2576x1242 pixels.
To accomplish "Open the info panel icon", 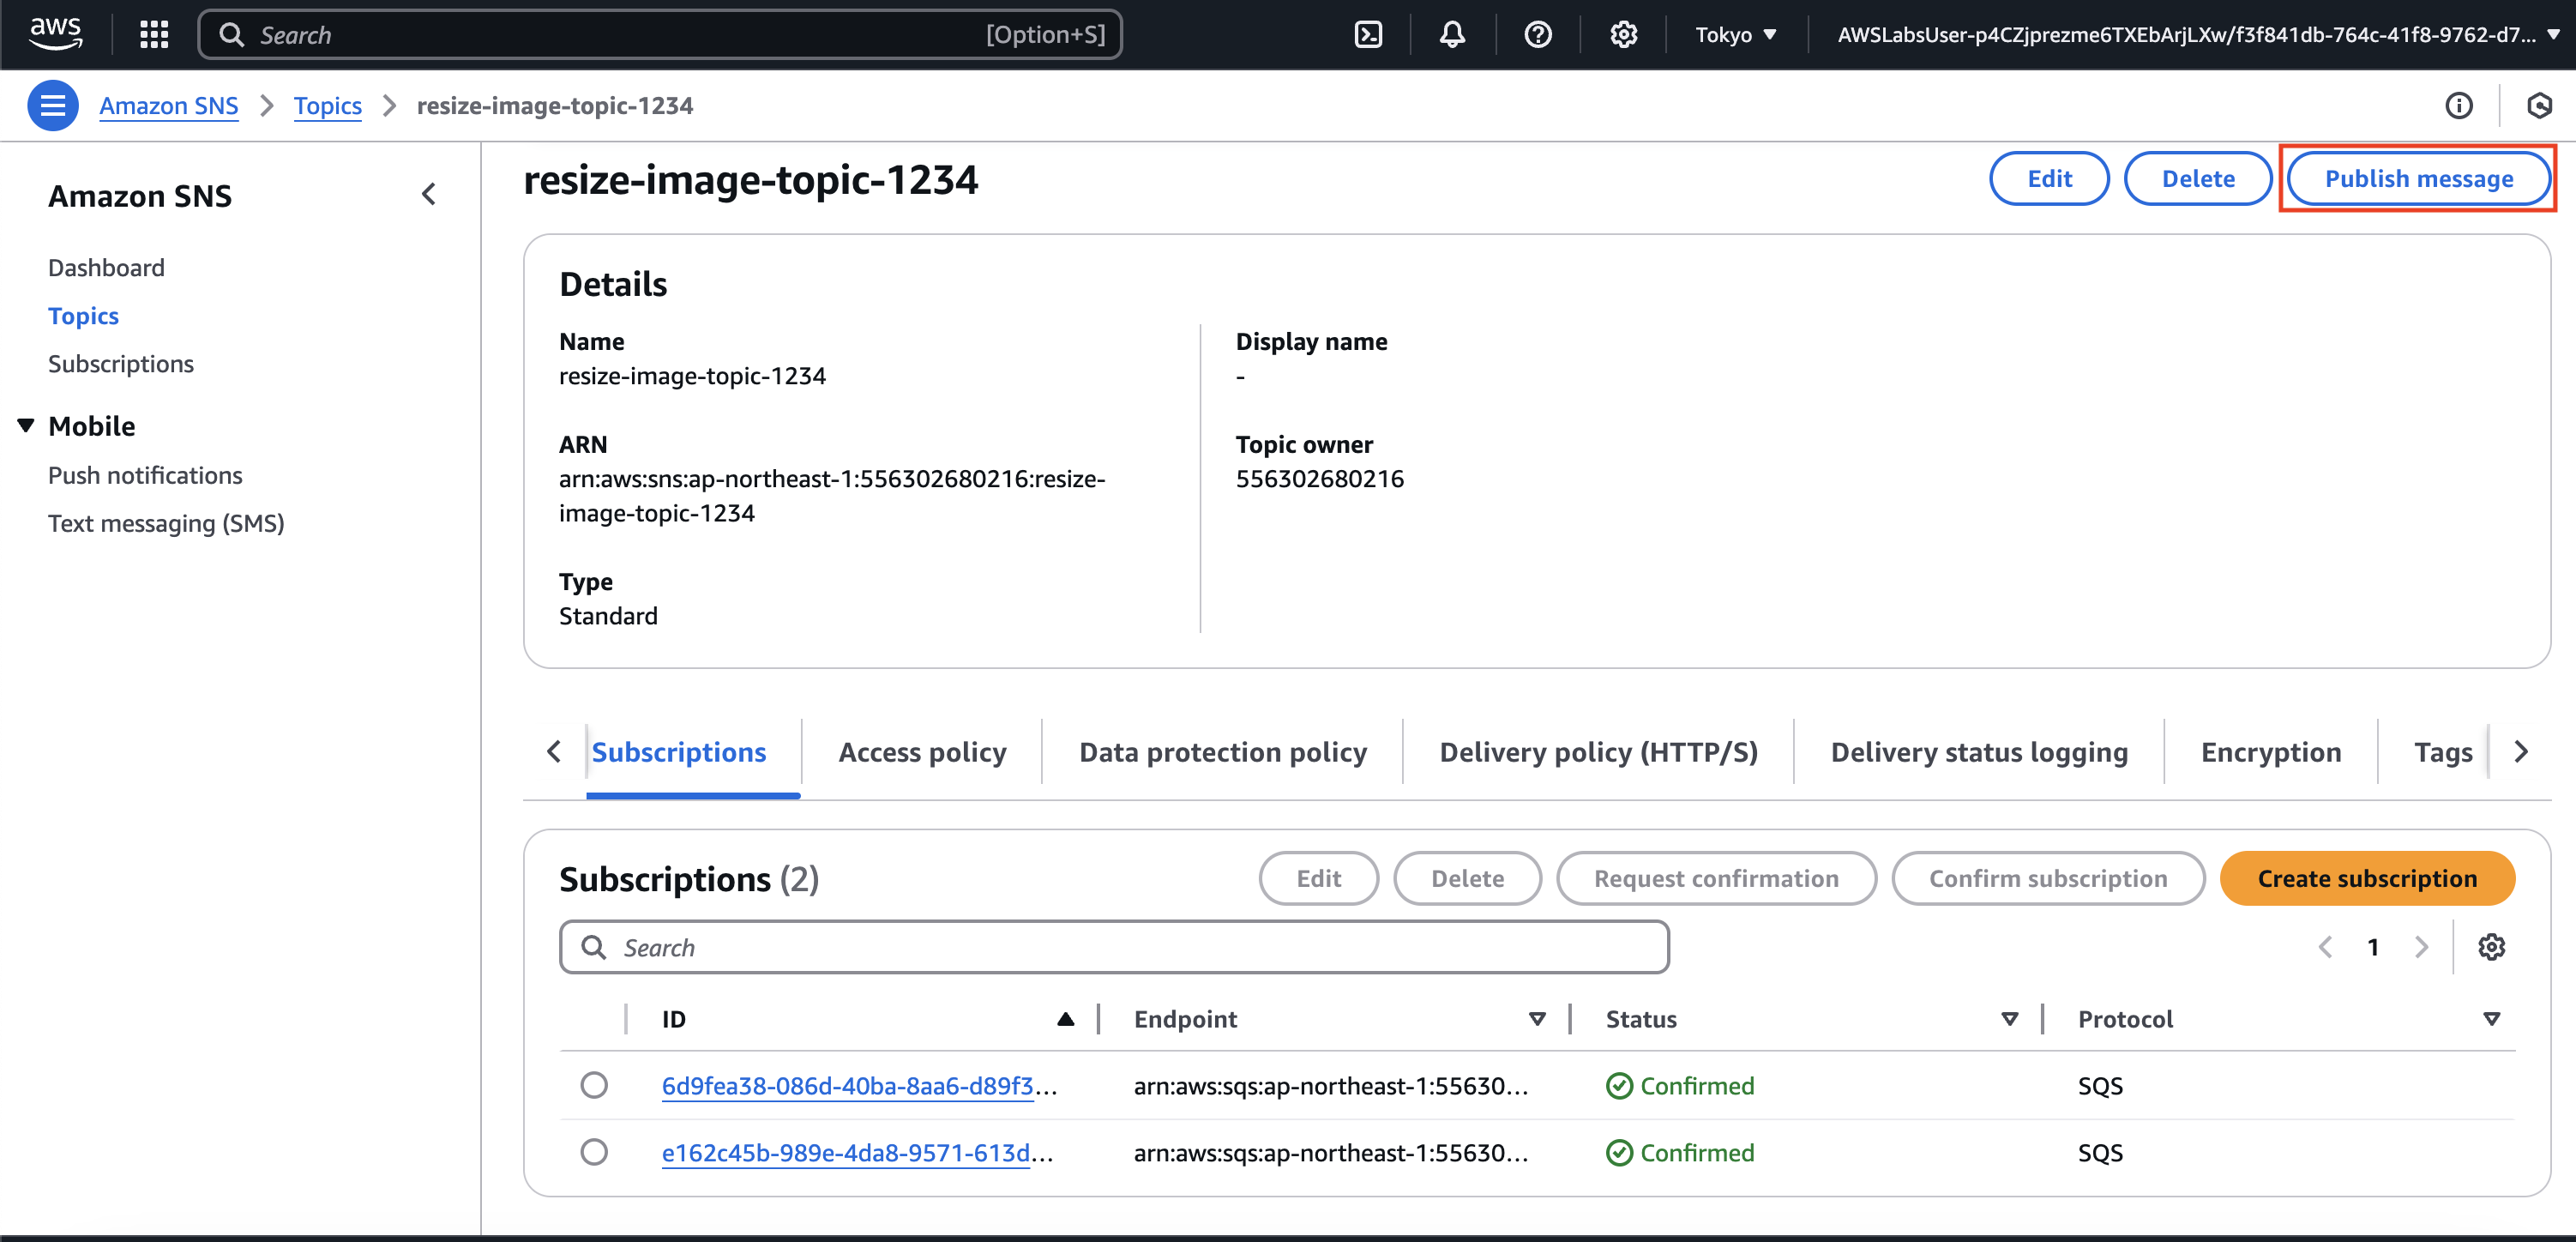I will [2458, 105].
